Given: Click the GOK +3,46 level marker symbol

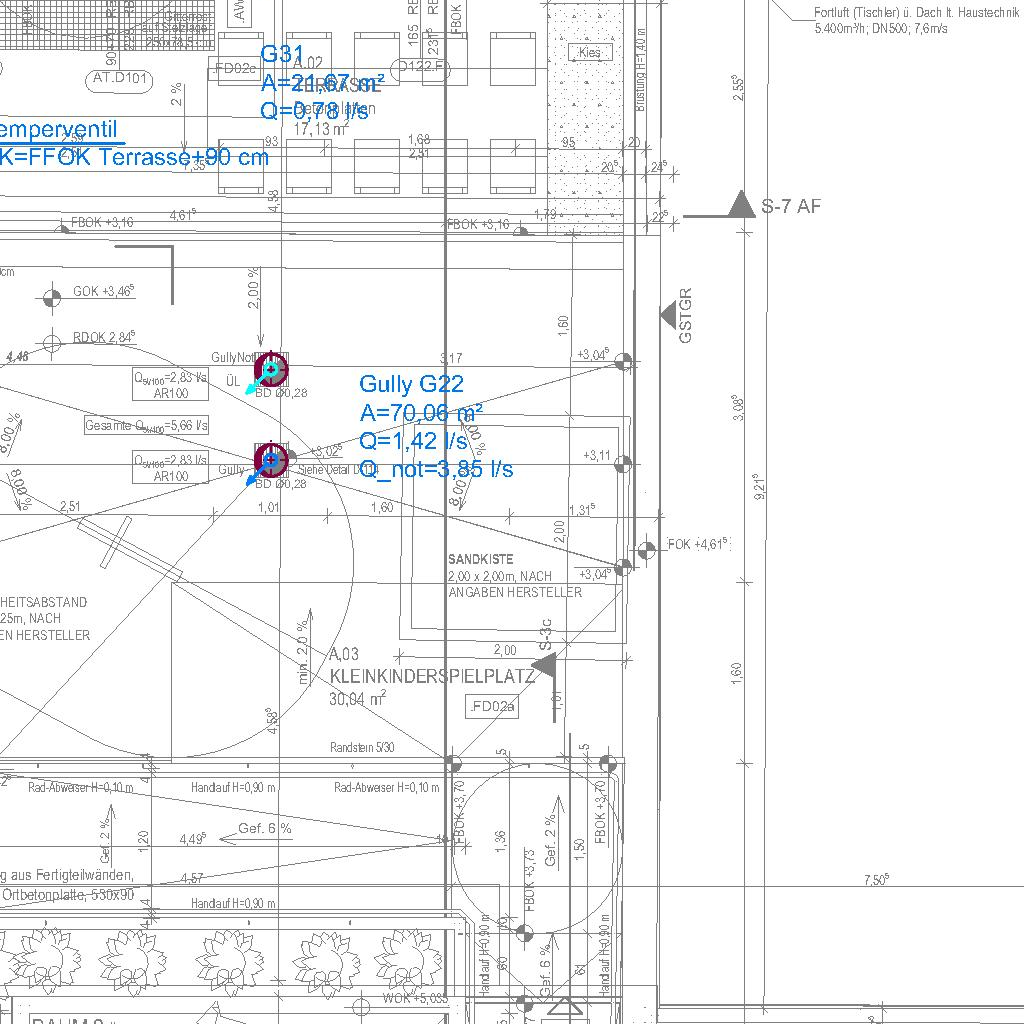Looking at the screenshot, I should pos(52,298).
